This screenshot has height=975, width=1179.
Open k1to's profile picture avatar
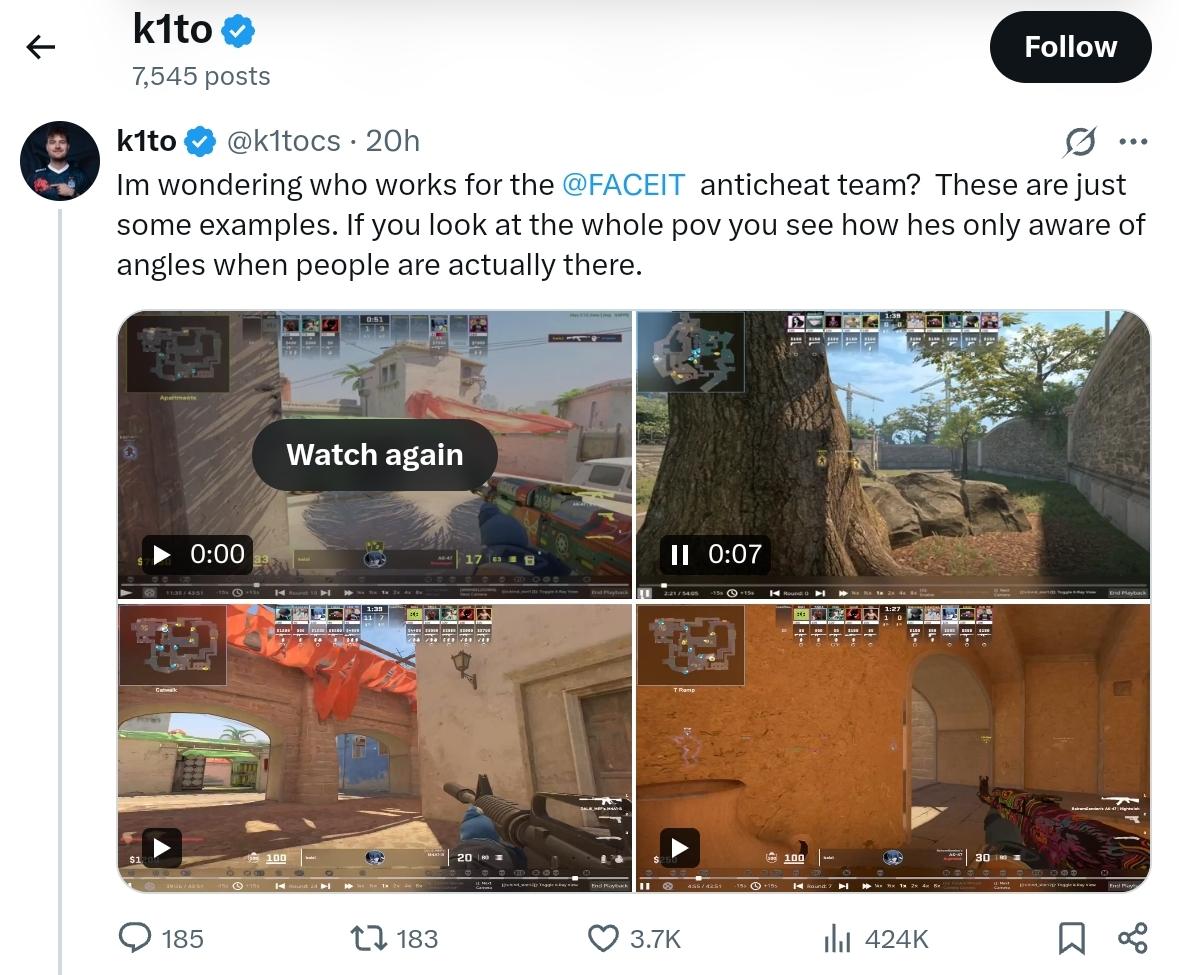pos(59,160)
